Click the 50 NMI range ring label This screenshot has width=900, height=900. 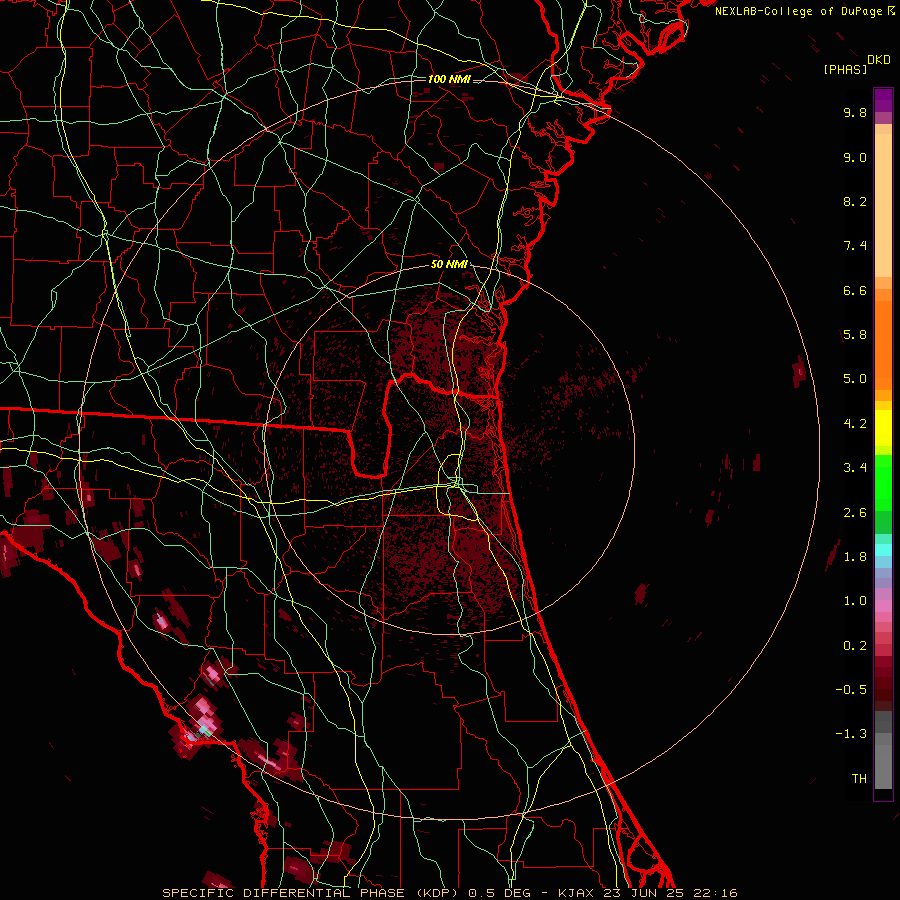(x=449, y=265)
